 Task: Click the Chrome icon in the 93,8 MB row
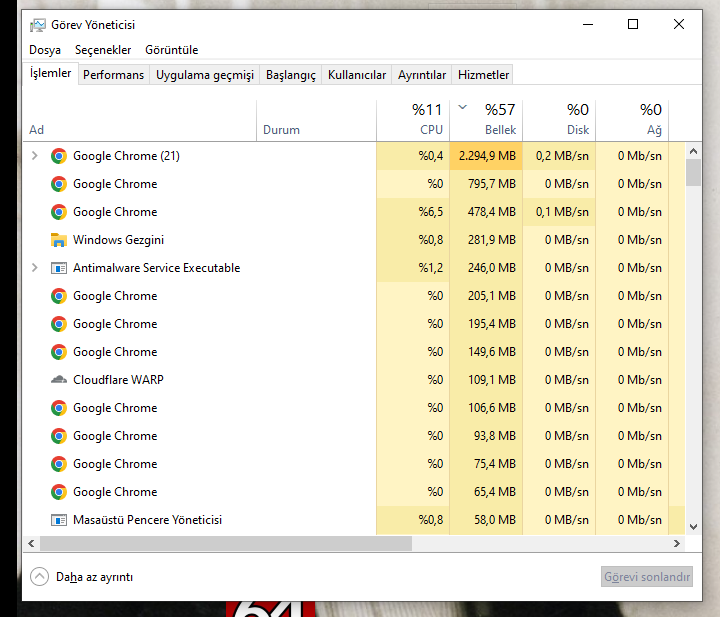tap(59, 436)
